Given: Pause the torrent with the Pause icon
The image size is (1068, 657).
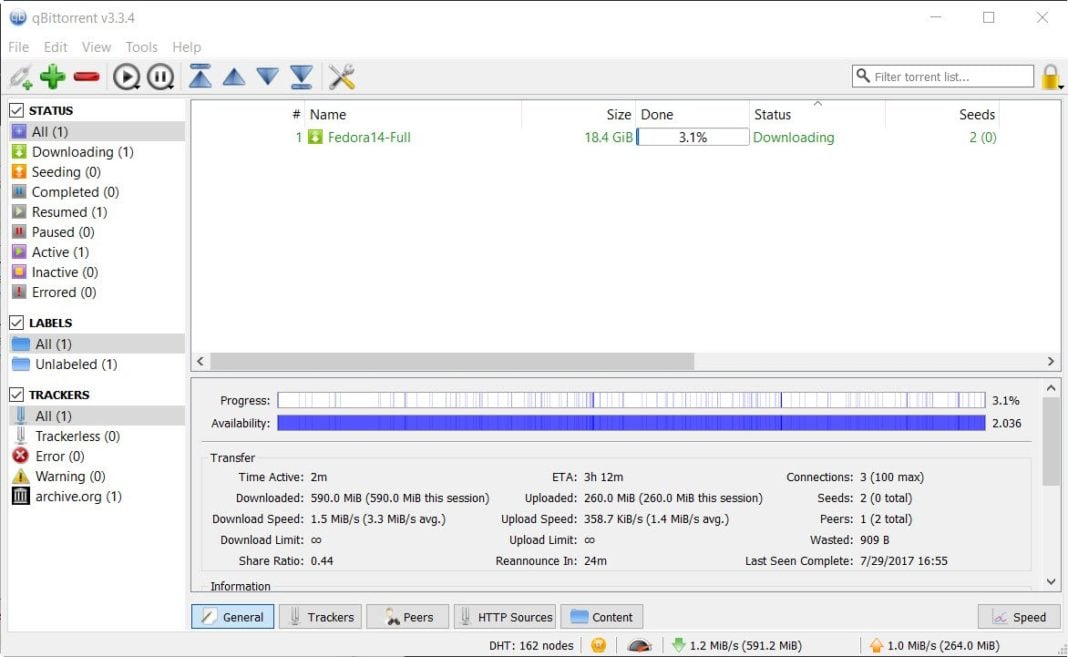Looking at the screenshot, I should coord(160,76).
